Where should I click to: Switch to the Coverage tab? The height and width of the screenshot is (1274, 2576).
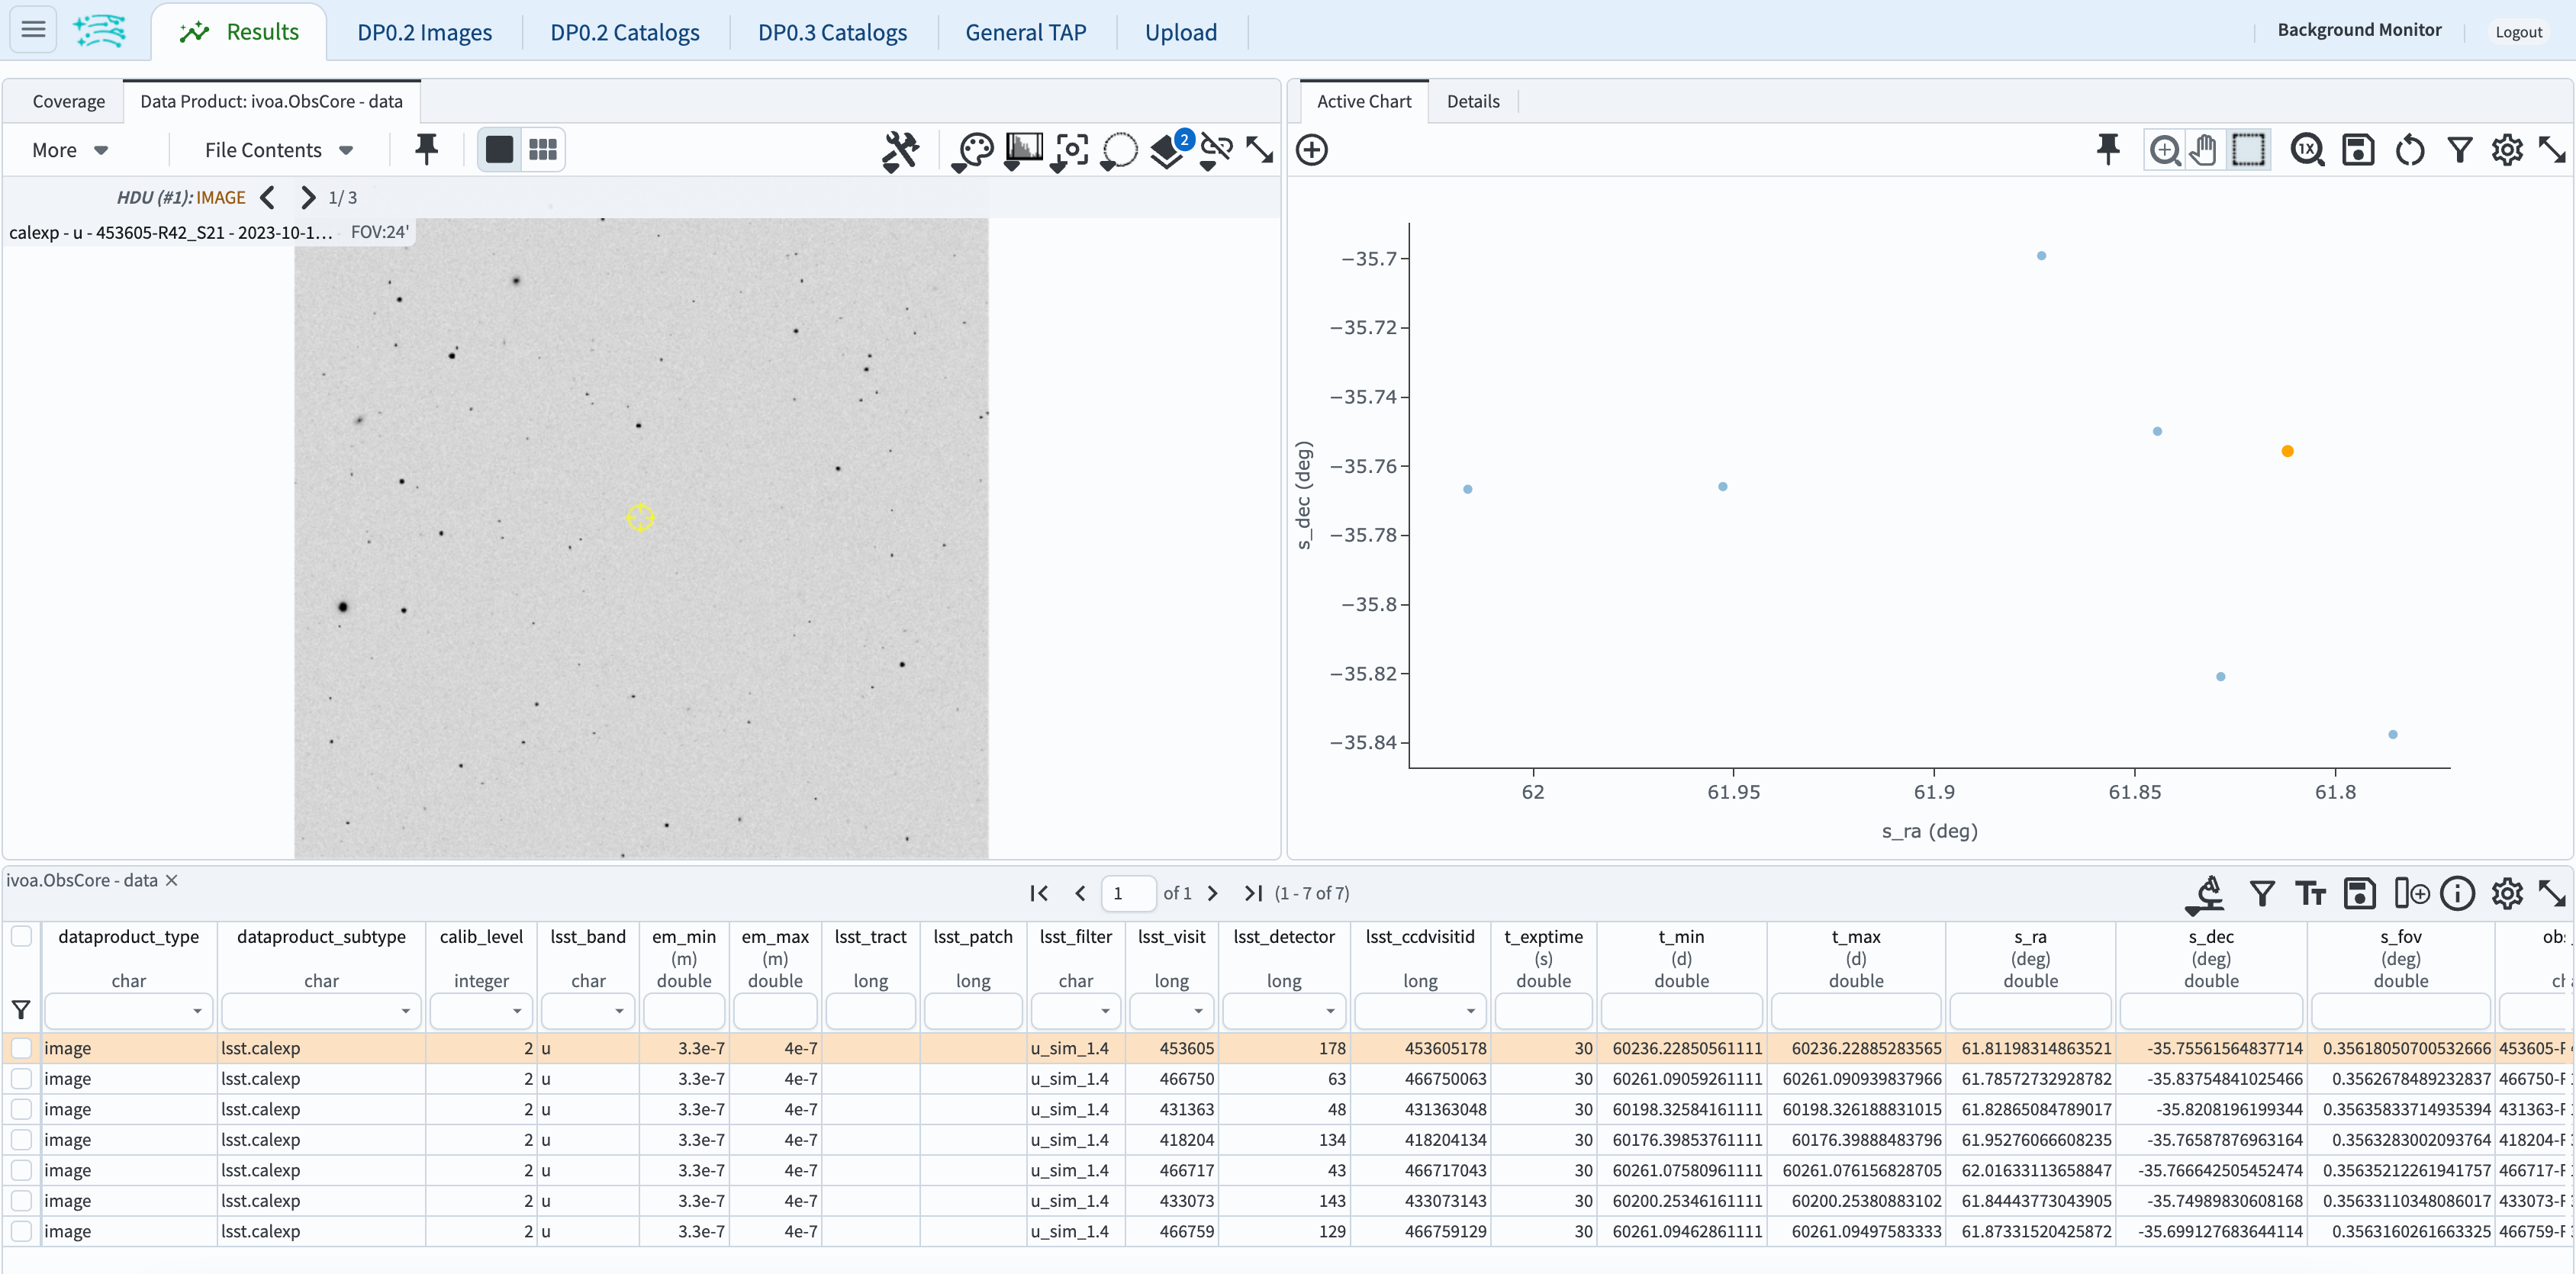(x=68, y=101)
